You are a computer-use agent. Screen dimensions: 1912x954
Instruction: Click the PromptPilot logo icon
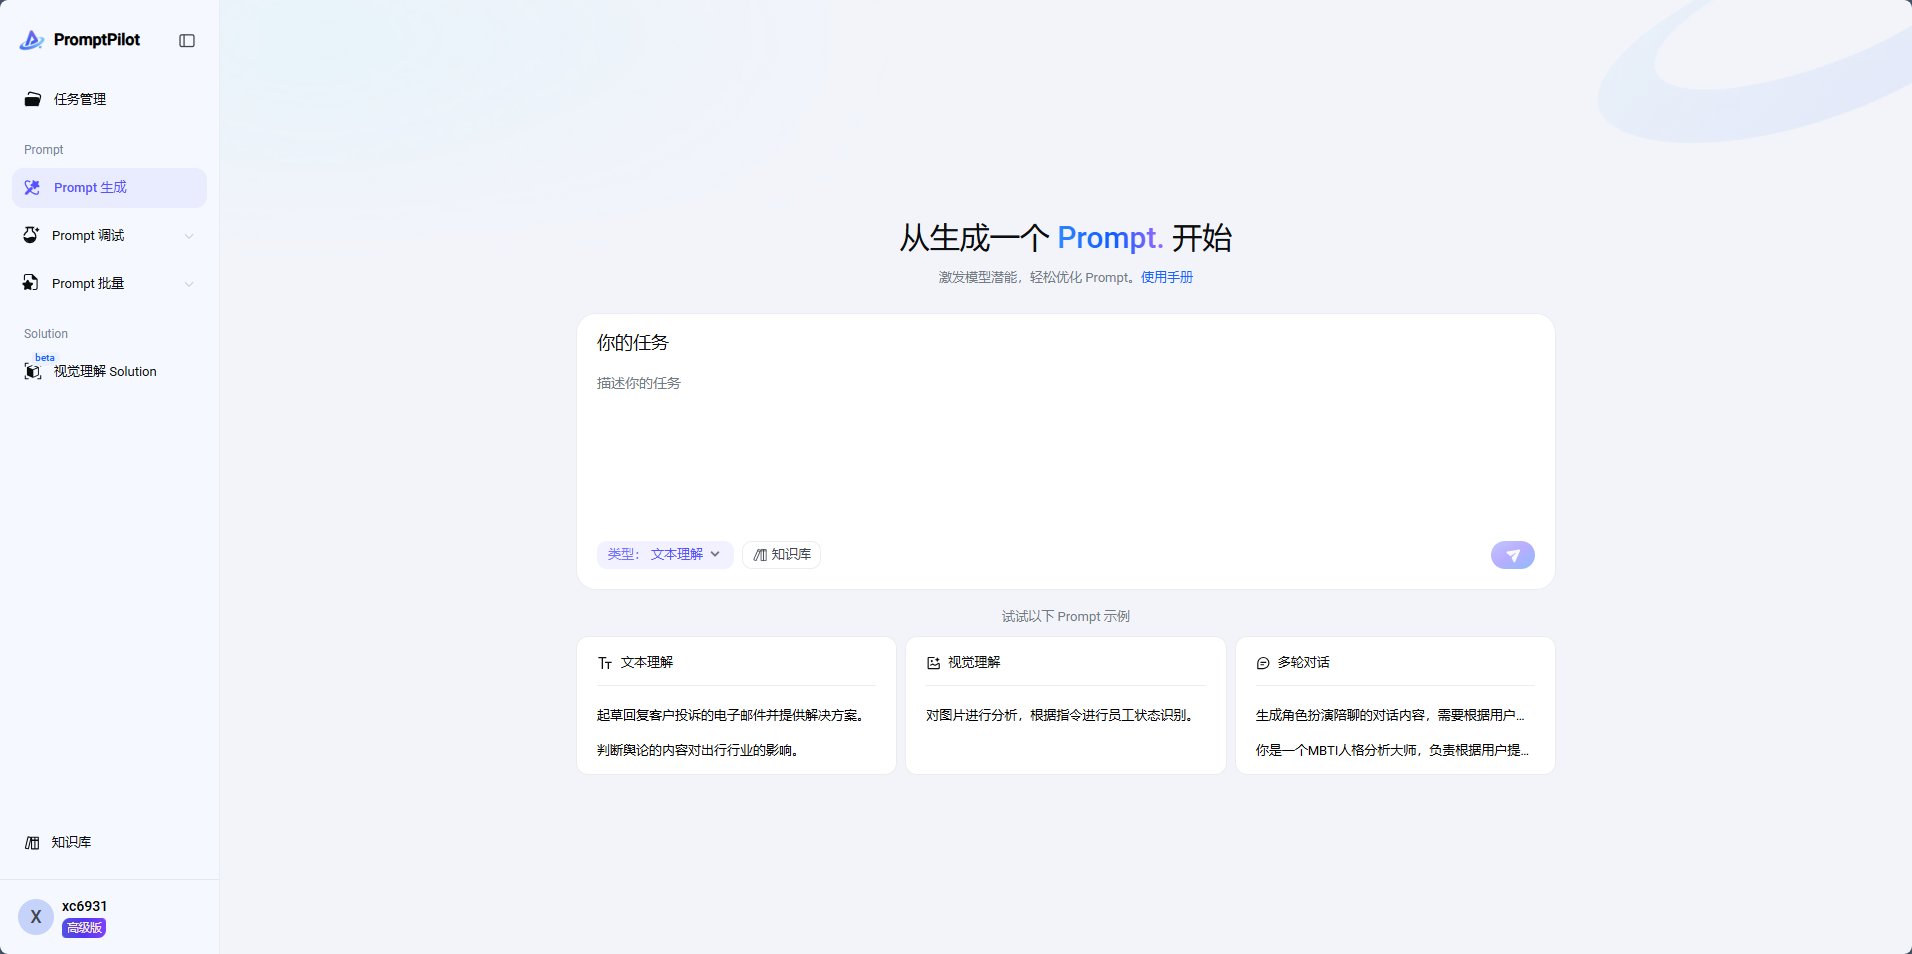(x=31, y=40)
